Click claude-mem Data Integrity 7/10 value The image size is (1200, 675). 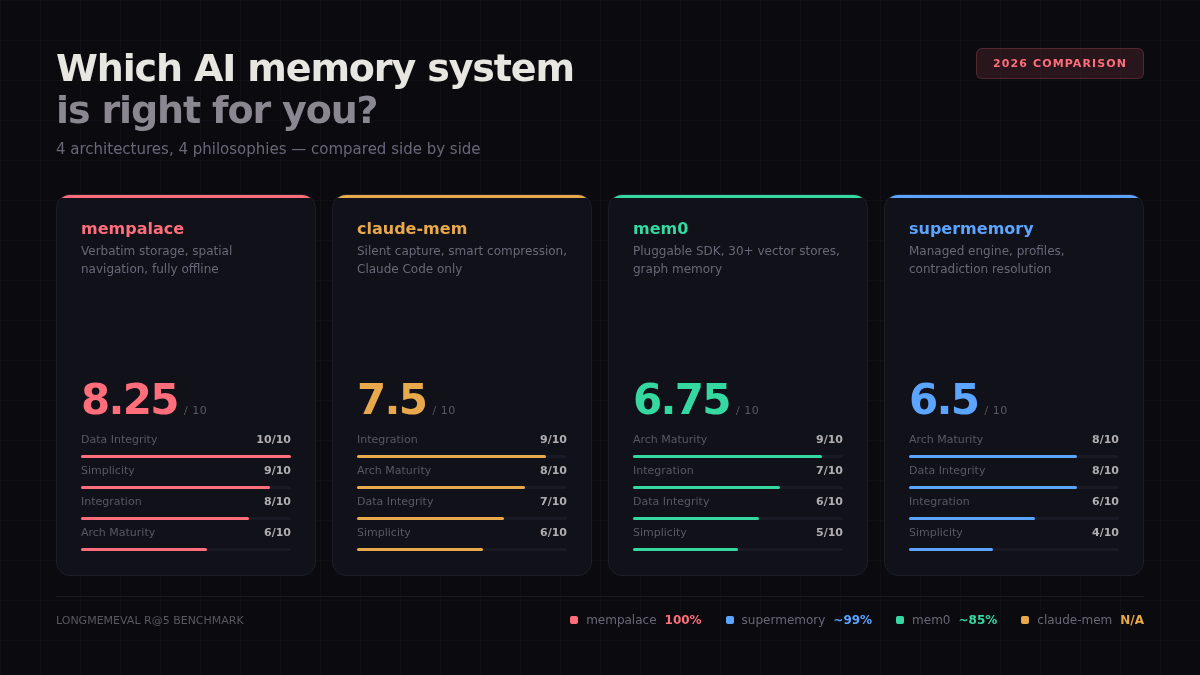coord(553,501)
